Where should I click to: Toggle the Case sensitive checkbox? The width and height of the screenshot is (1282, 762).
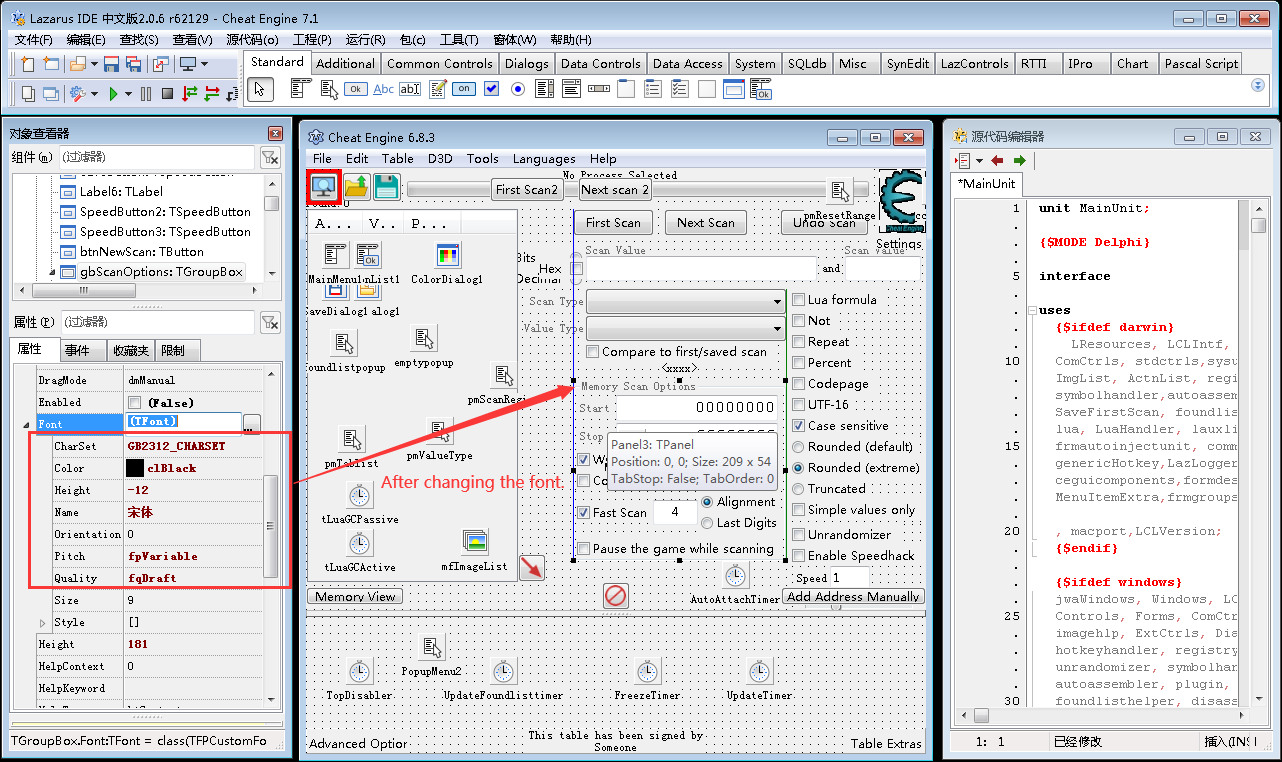coord(799,426)
